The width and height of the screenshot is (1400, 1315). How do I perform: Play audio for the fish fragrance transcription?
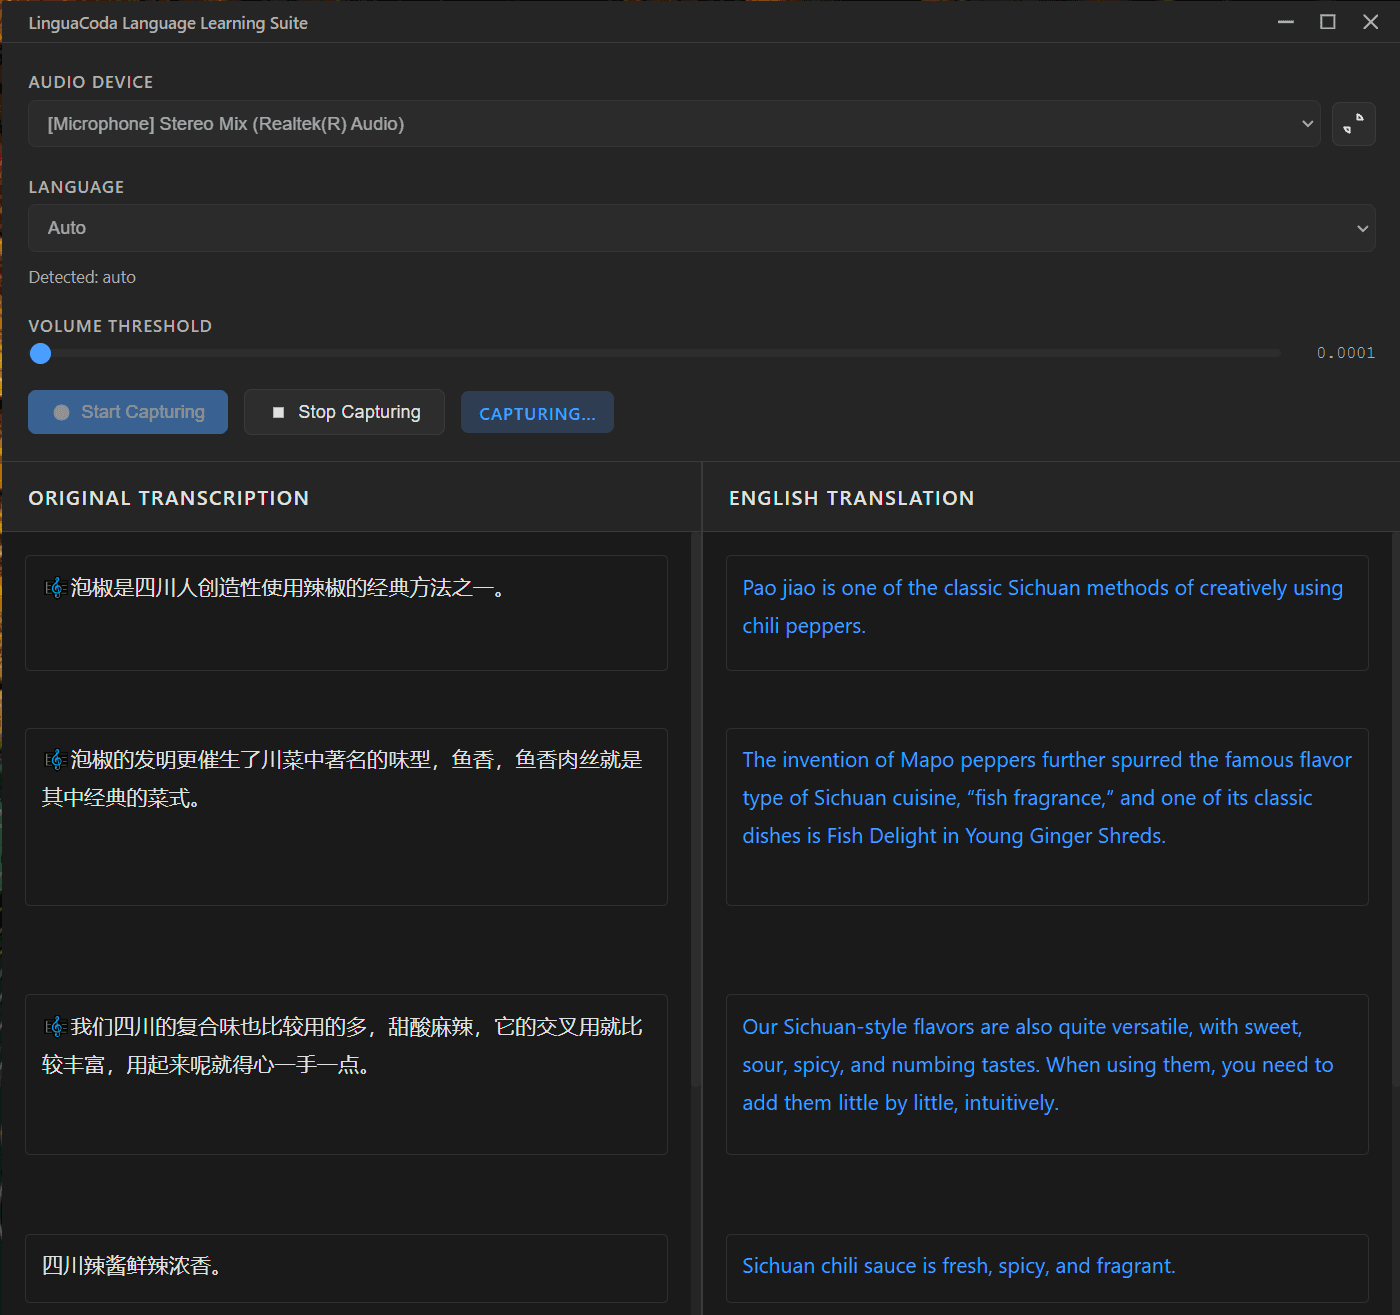tap(54, 759)
